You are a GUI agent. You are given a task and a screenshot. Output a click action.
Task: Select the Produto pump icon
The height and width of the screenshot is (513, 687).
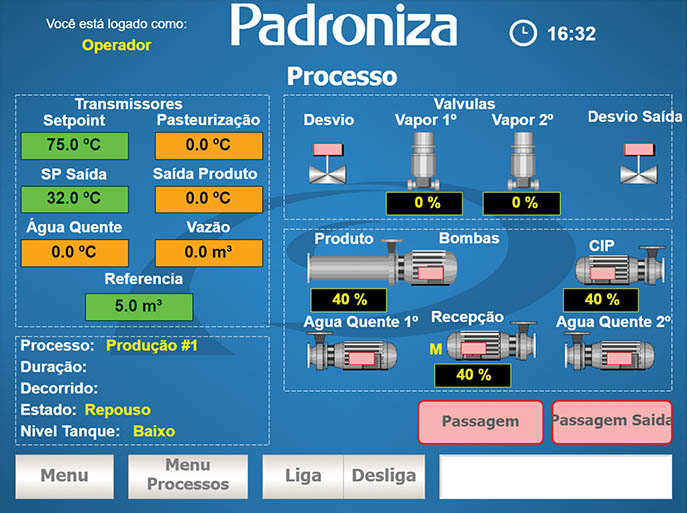point(382,267)
